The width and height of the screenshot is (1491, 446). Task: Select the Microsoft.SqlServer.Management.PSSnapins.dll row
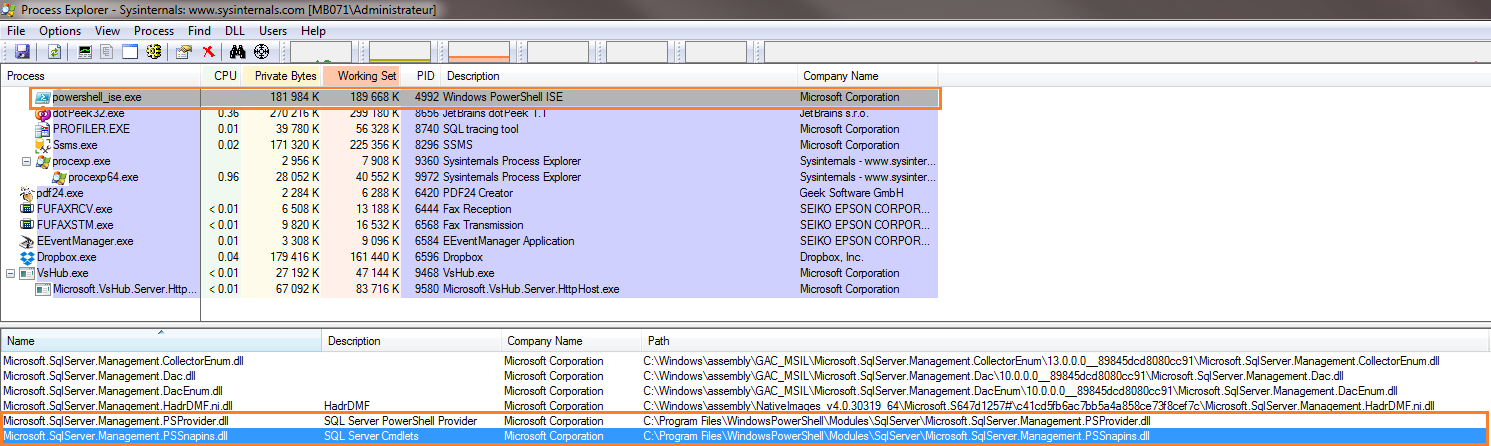tap(745, 436)
